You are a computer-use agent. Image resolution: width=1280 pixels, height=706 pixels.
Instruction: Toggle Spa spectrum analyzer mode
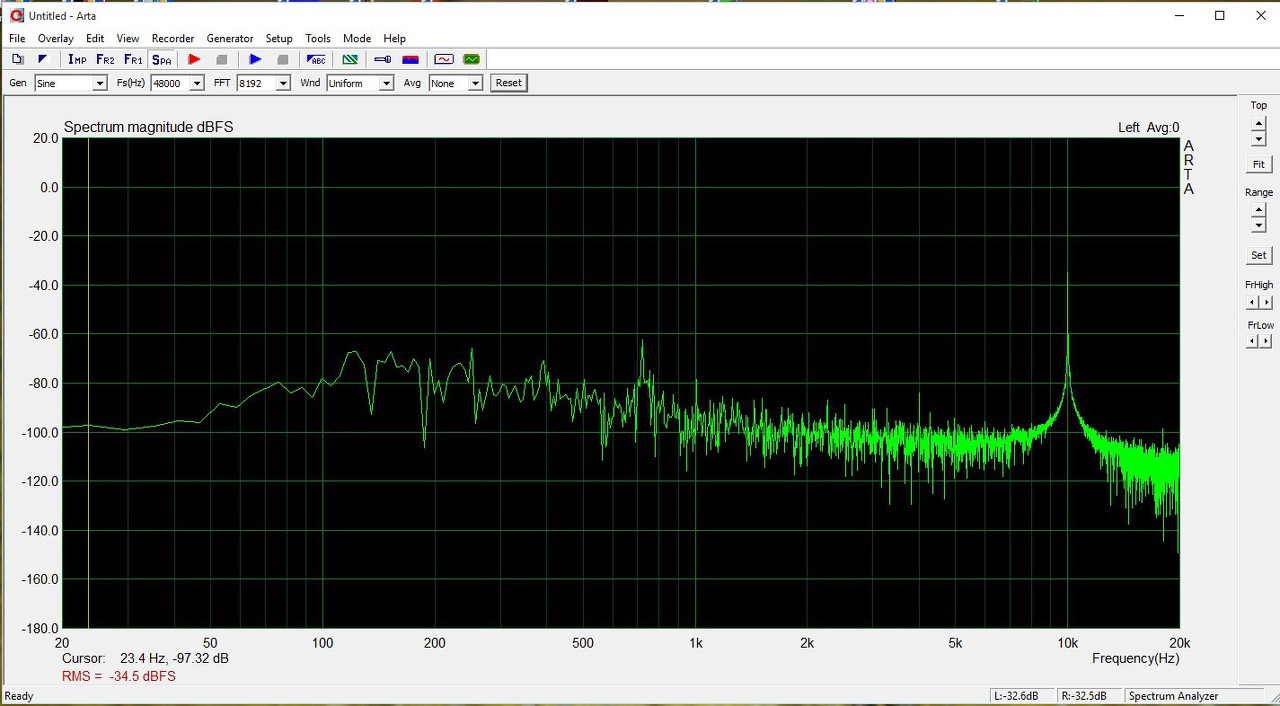[161, 60]
